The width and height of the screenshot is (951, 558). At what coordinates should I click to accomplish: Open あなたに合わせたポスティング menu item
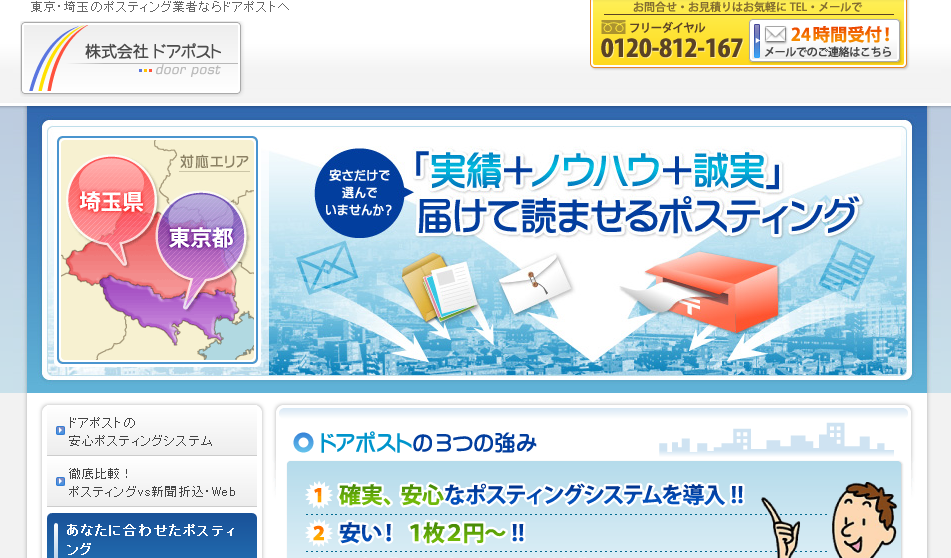(x=152, y=537)
